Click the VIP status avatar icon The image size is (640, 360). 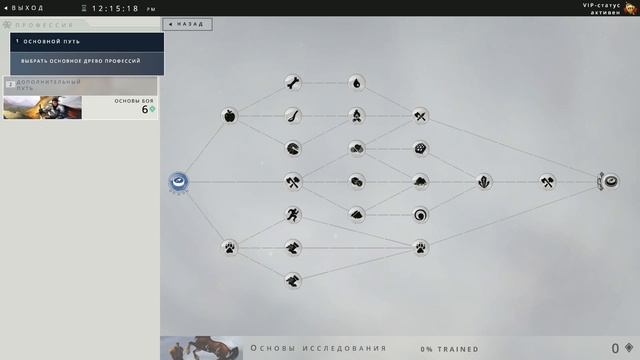pos(631,8)
